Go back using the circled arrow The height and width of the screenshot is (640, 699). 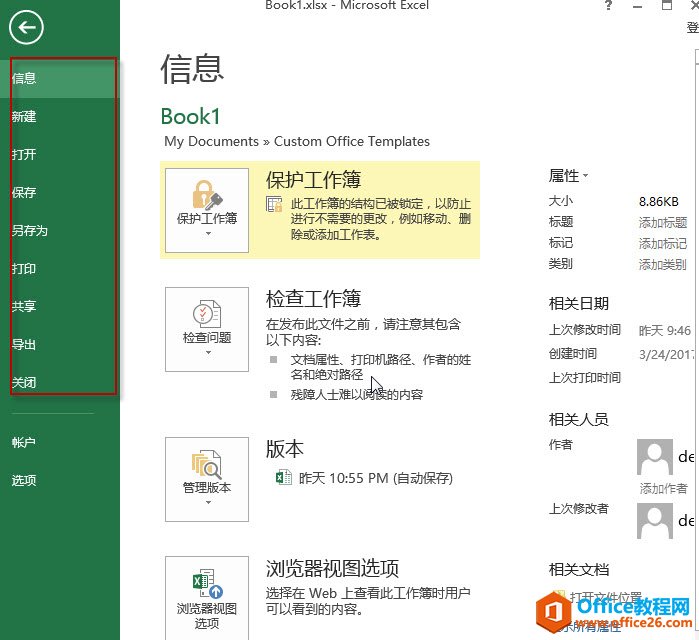tap(26, 28)
